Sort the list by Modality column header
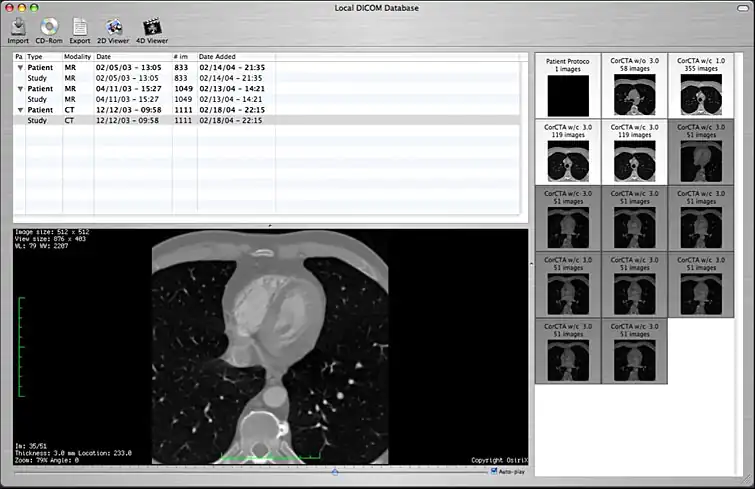The image size is (755, 489). coord(77,57)
